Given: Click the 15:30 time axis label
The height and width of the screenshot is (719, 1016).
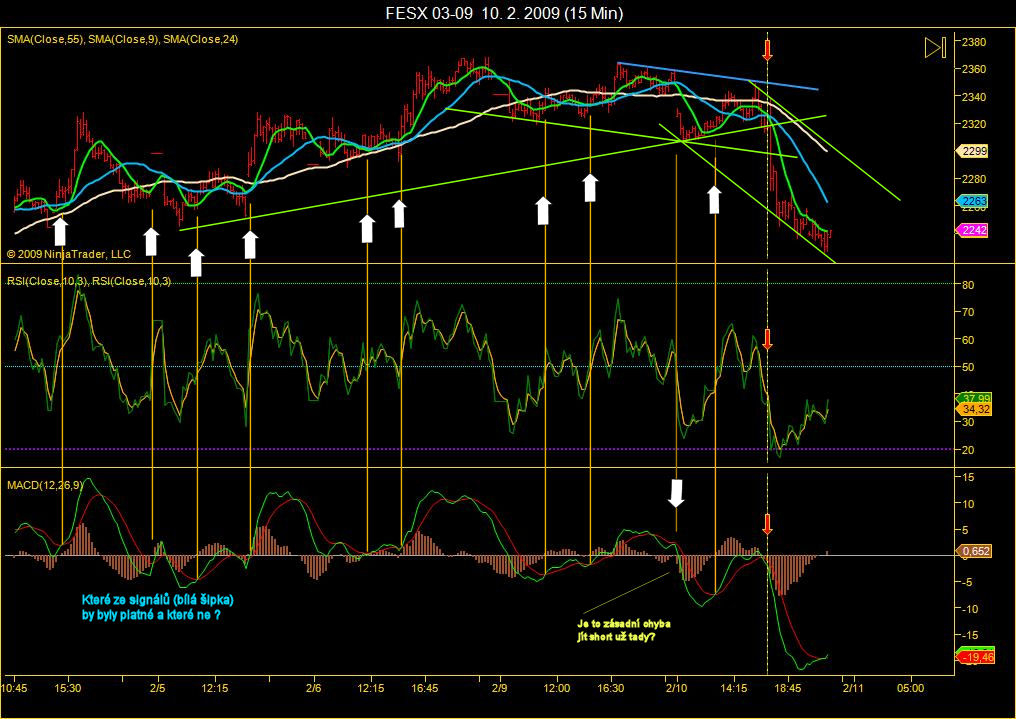Looking at the screenshot, I should tap(67, 688).
